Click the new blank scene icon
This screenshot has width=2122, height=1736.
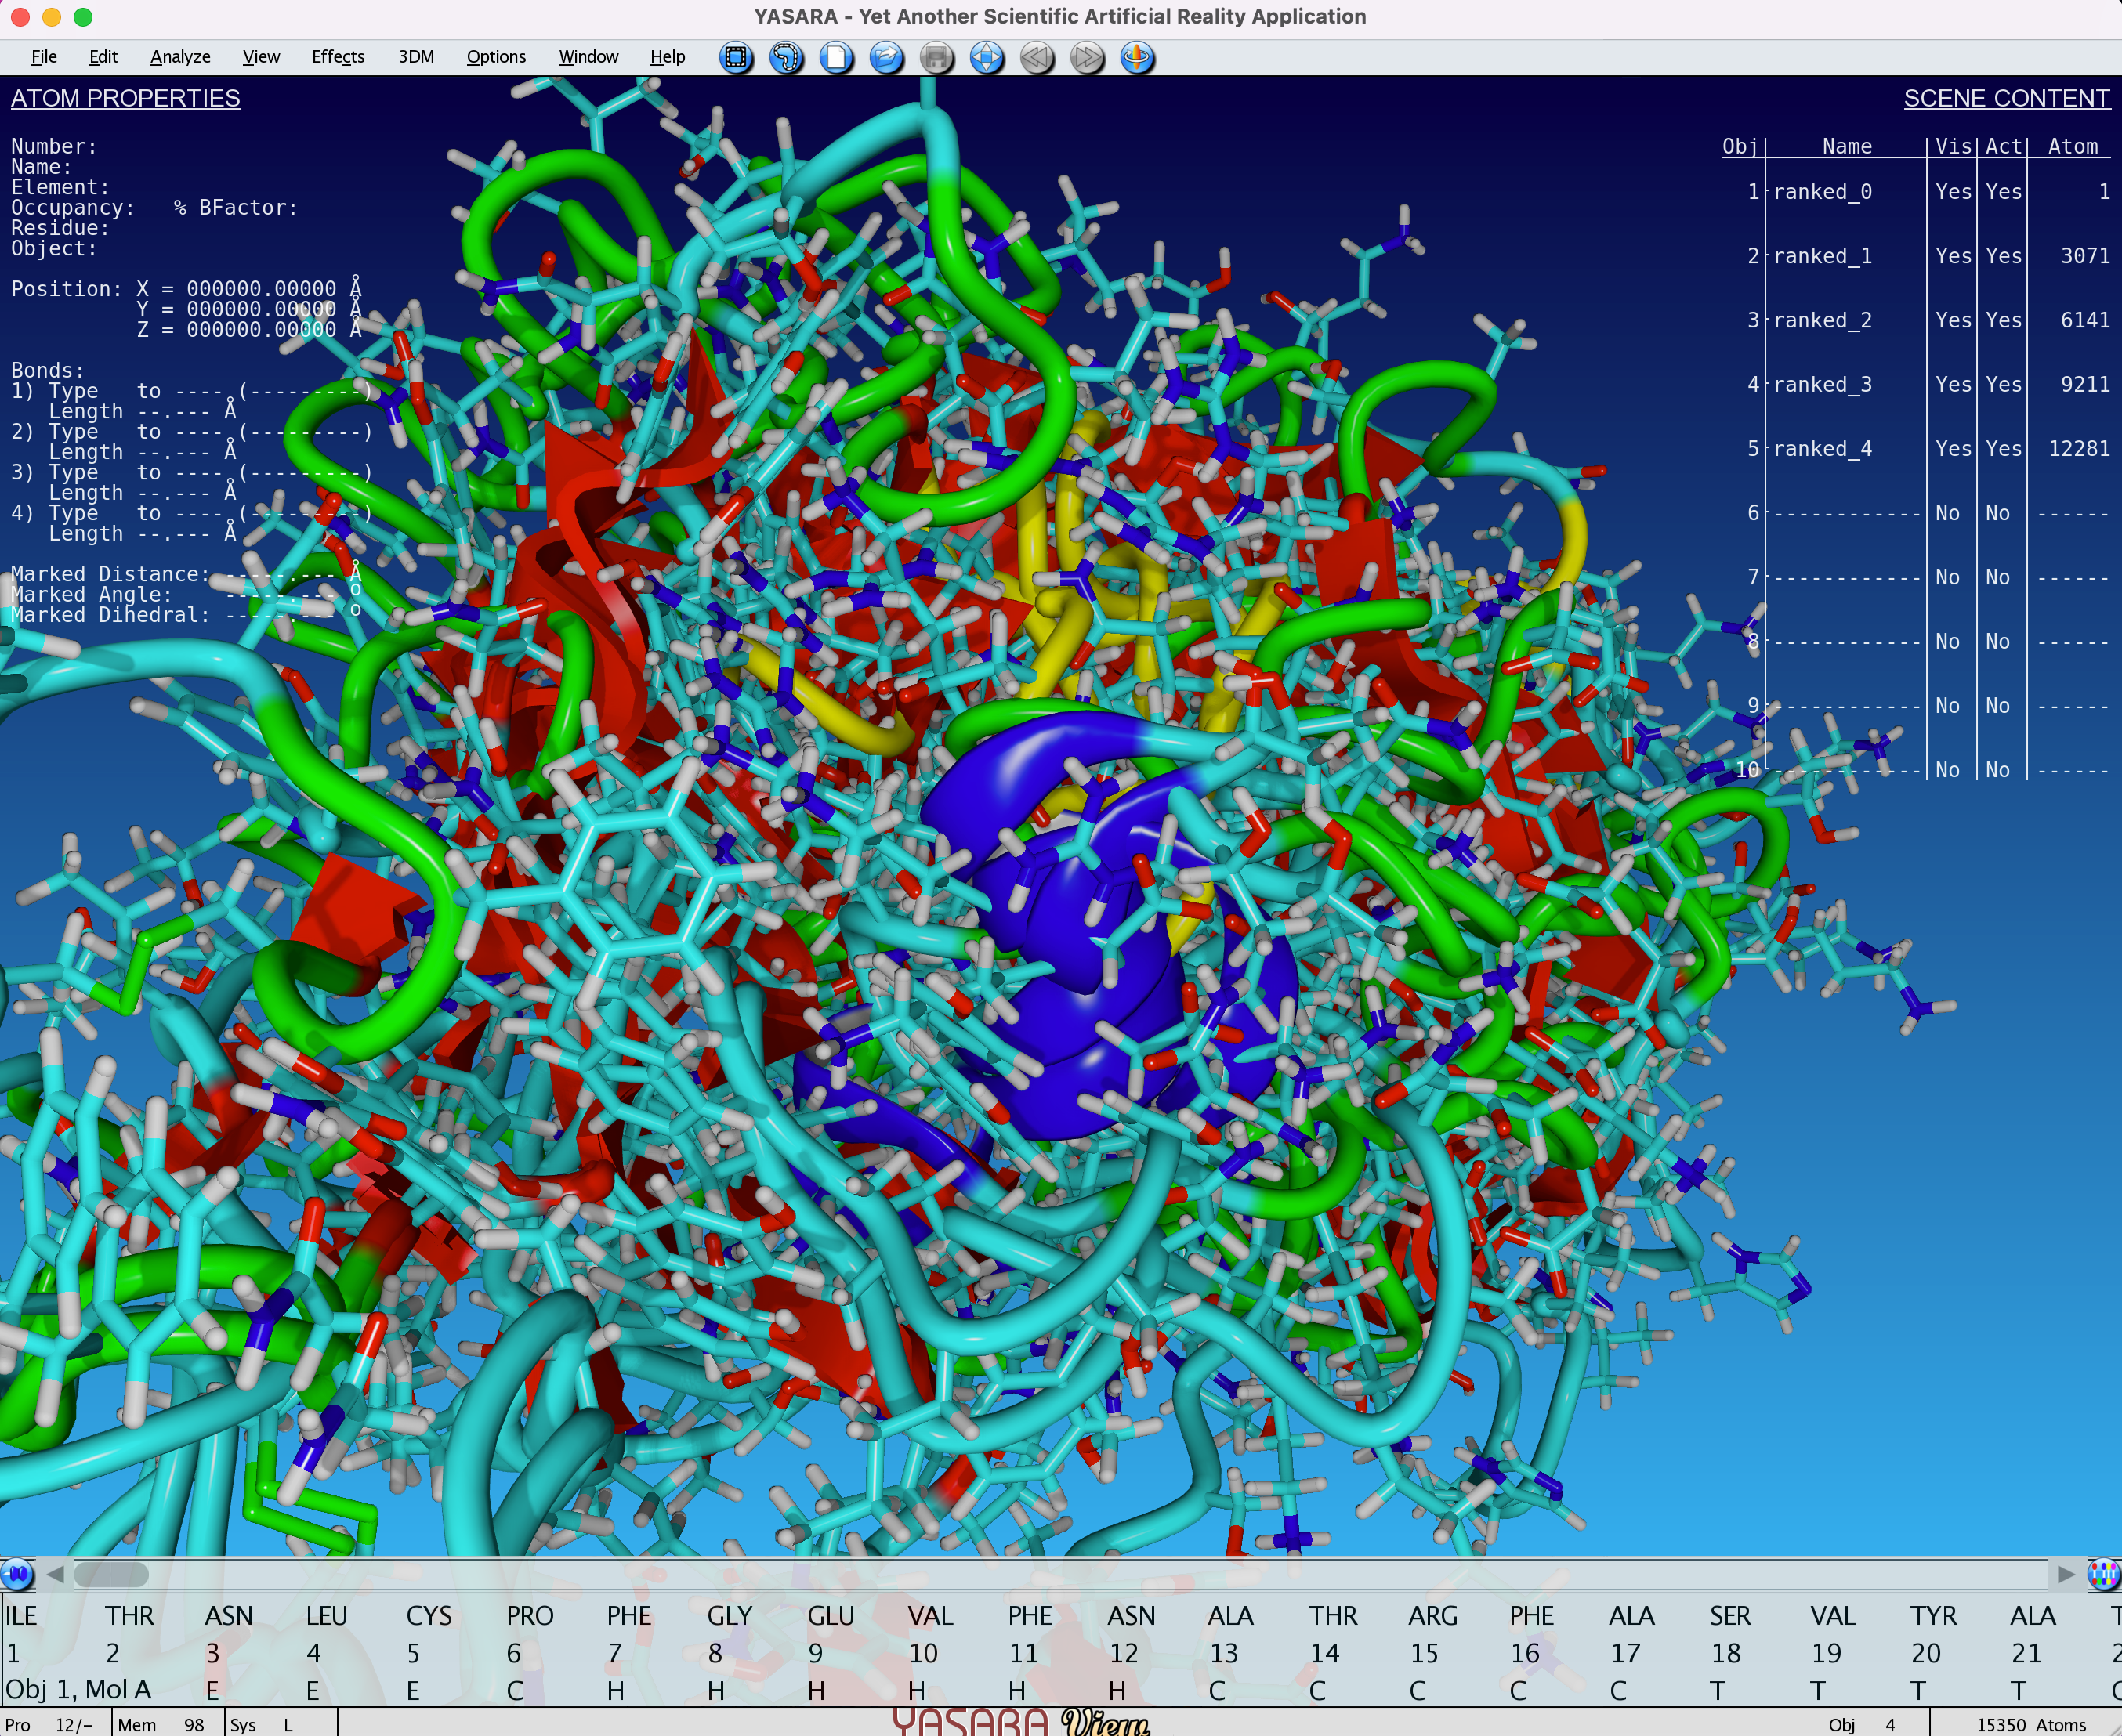click(836, 57)
